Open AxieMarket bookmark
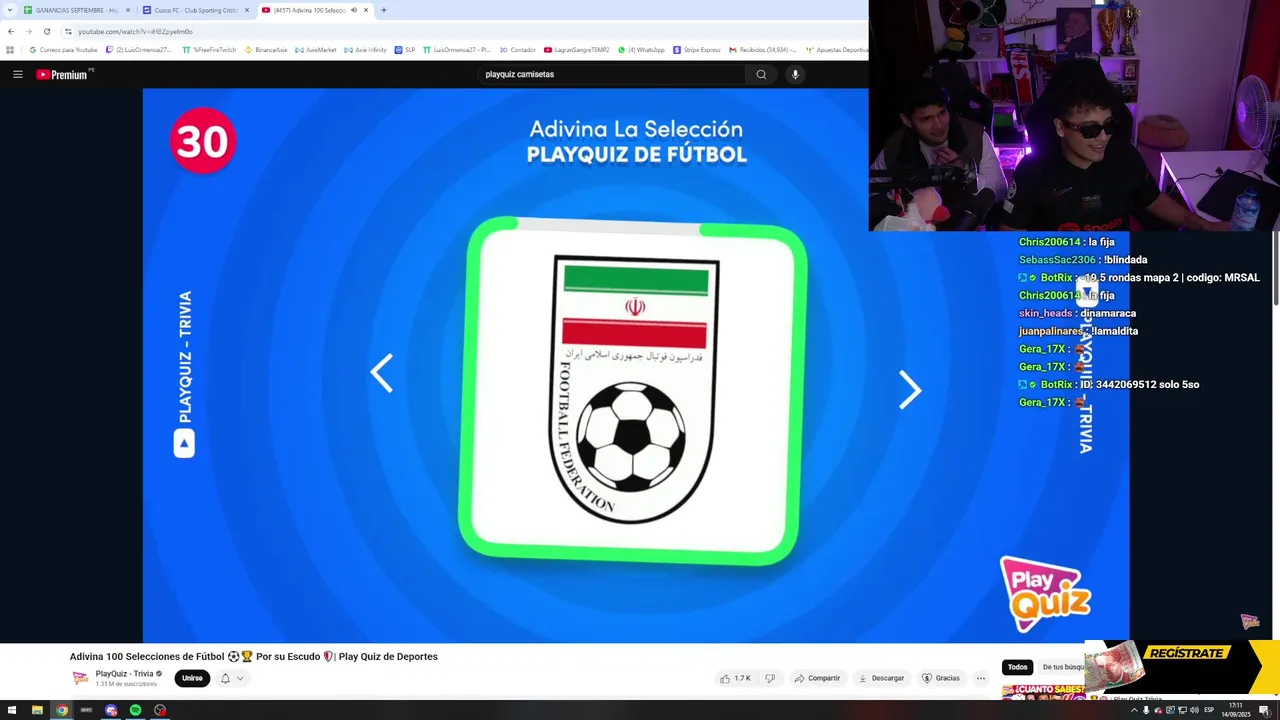 tap(315, 49)
